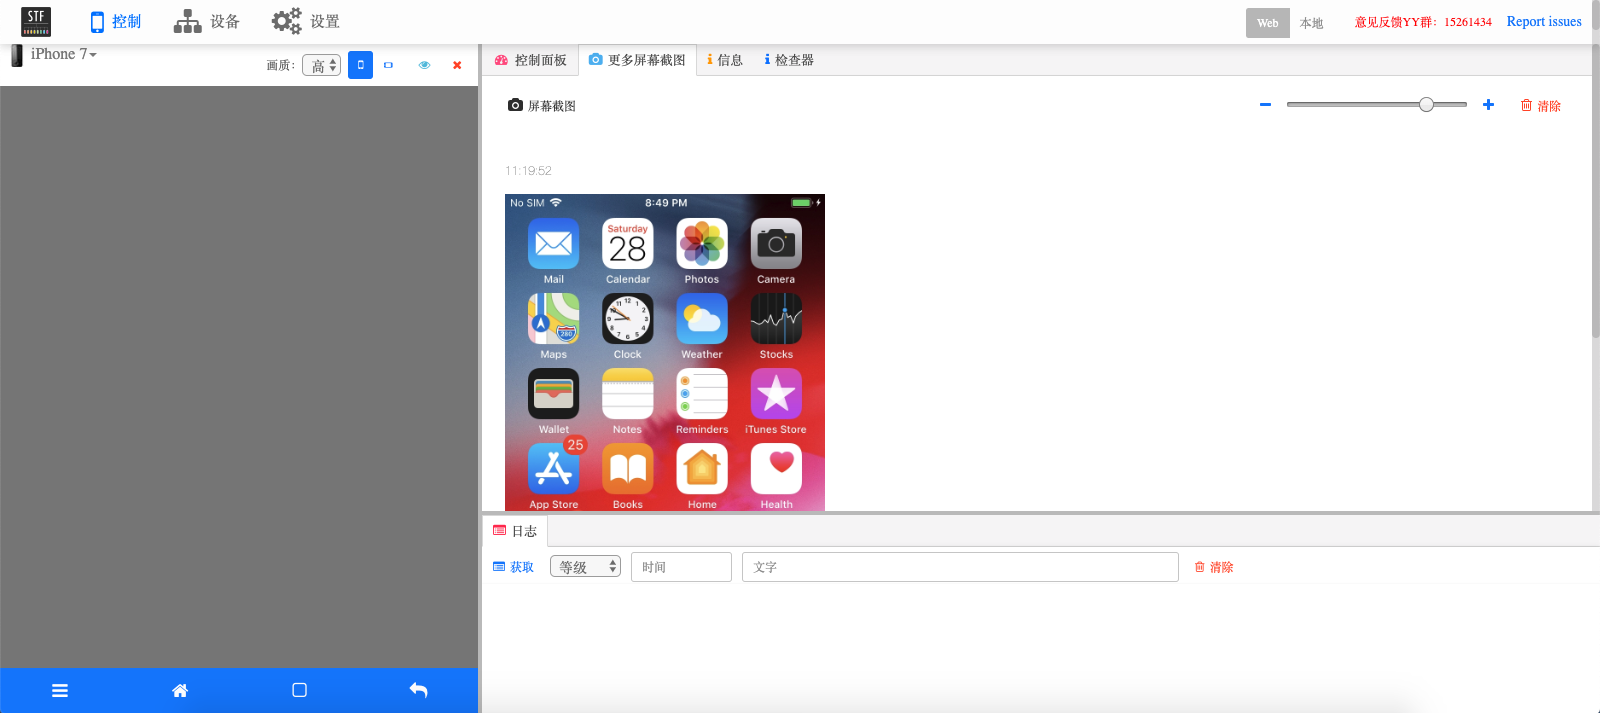1600x713 pixels.
Task: Click App Store icon in screenshot
Action: point(554,469)
